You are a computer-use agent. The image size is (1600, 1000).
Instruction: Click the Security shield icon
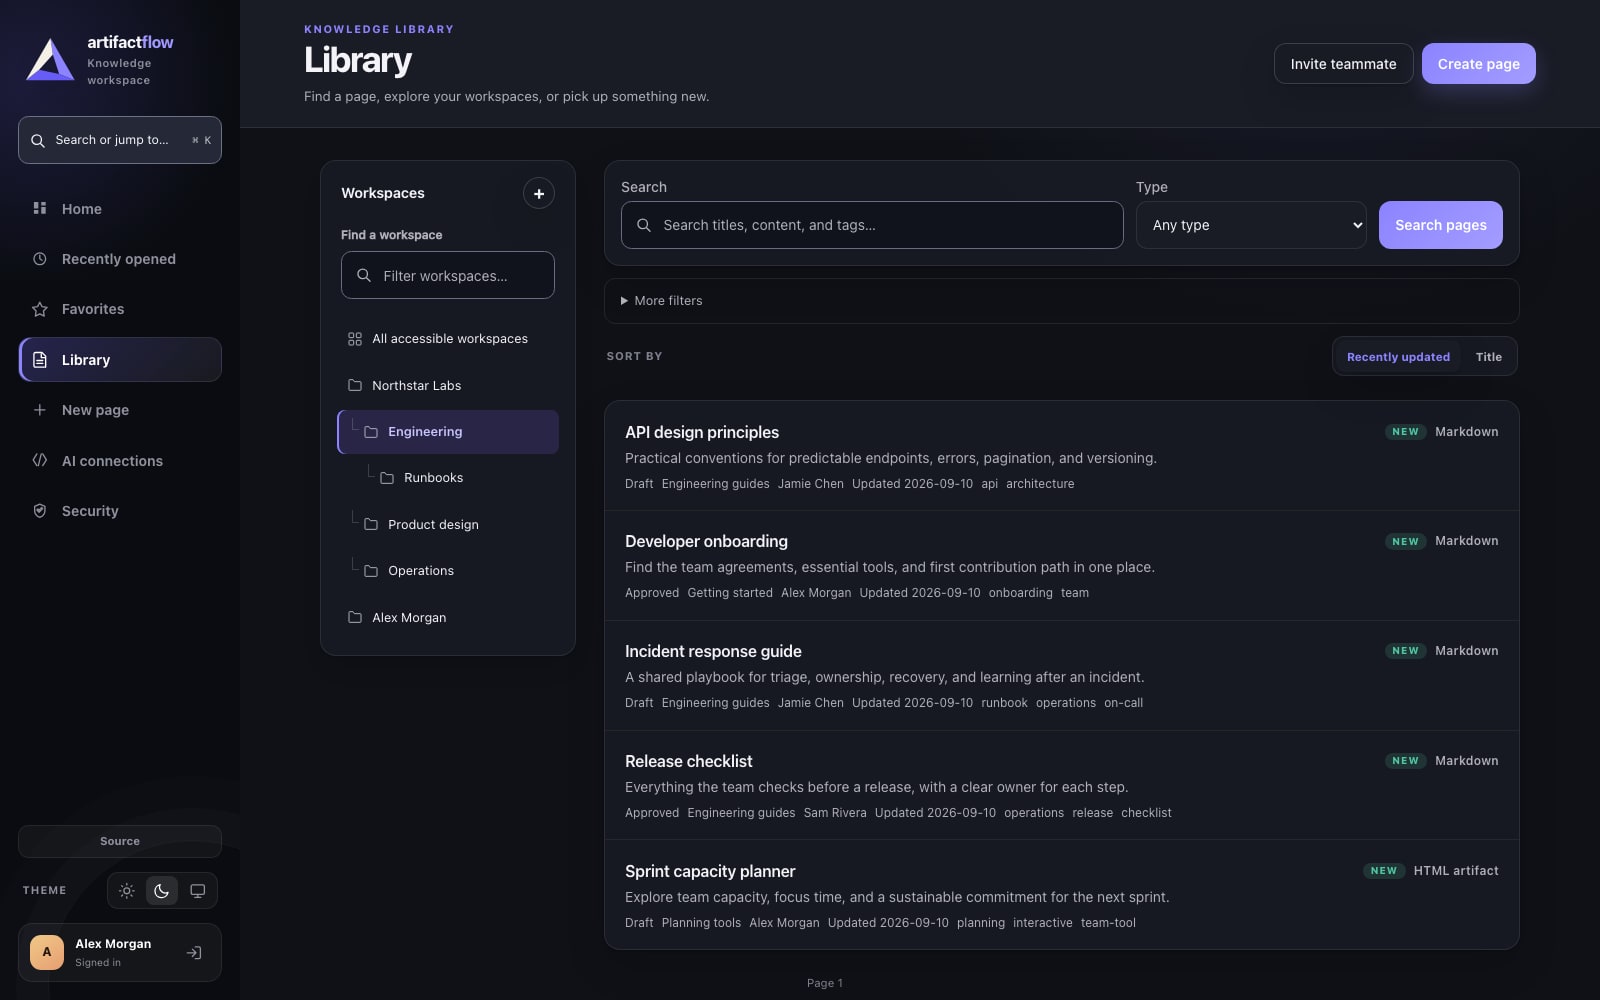click(40, 511)
